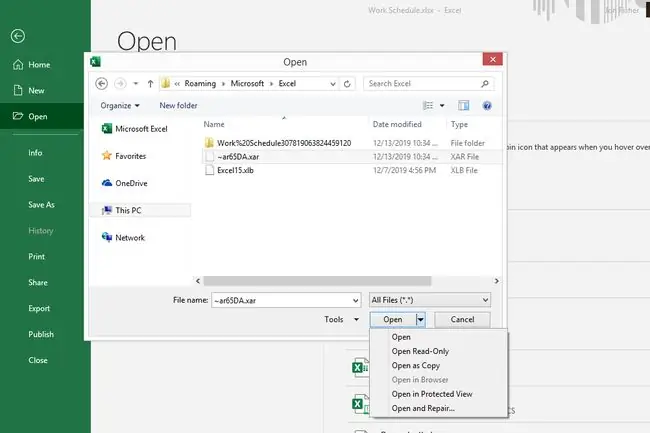Image resolution: width=650 pixels, height=433 pixels.
Task: Sort by the Type column header
Action: 459,124
